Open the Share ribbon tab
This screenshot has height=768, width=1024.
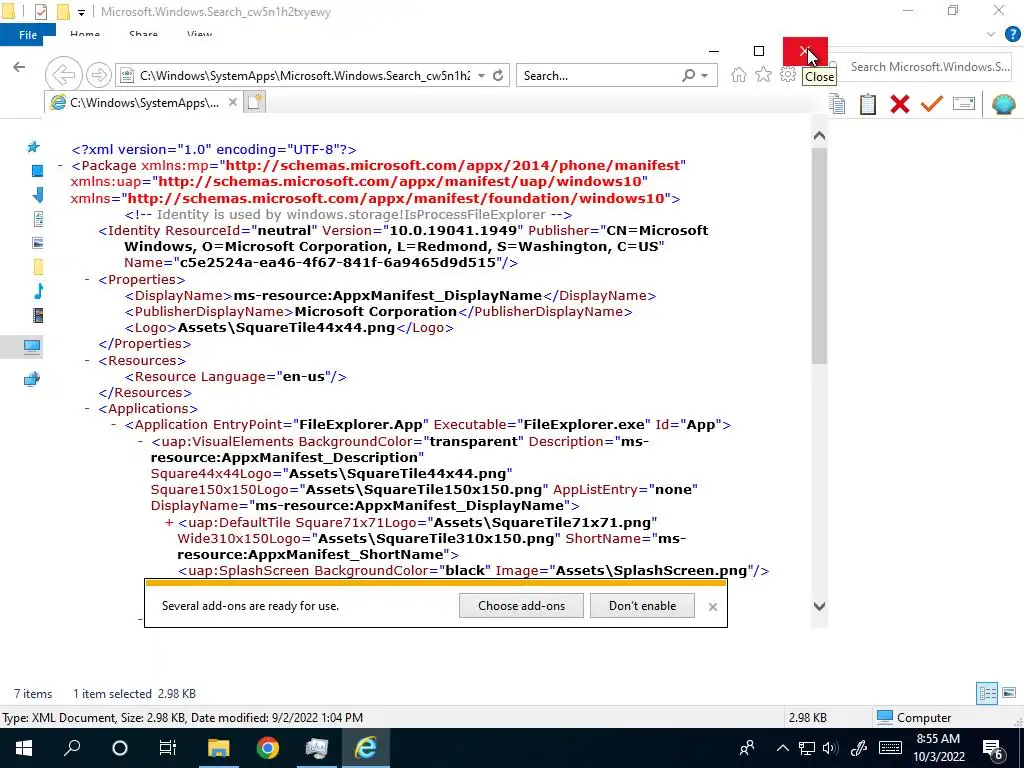(x=143, y=35)
